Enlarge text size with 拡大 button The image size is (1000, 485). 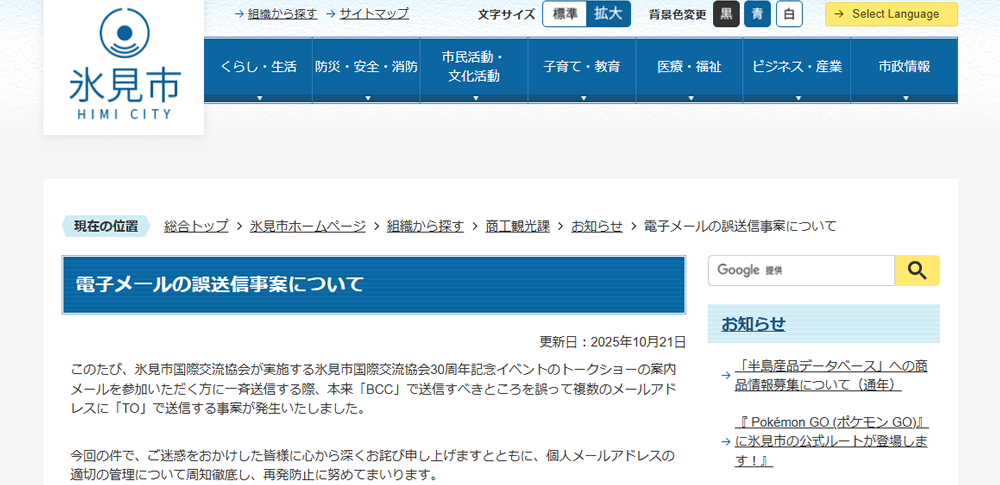click(x=609, y=14)
